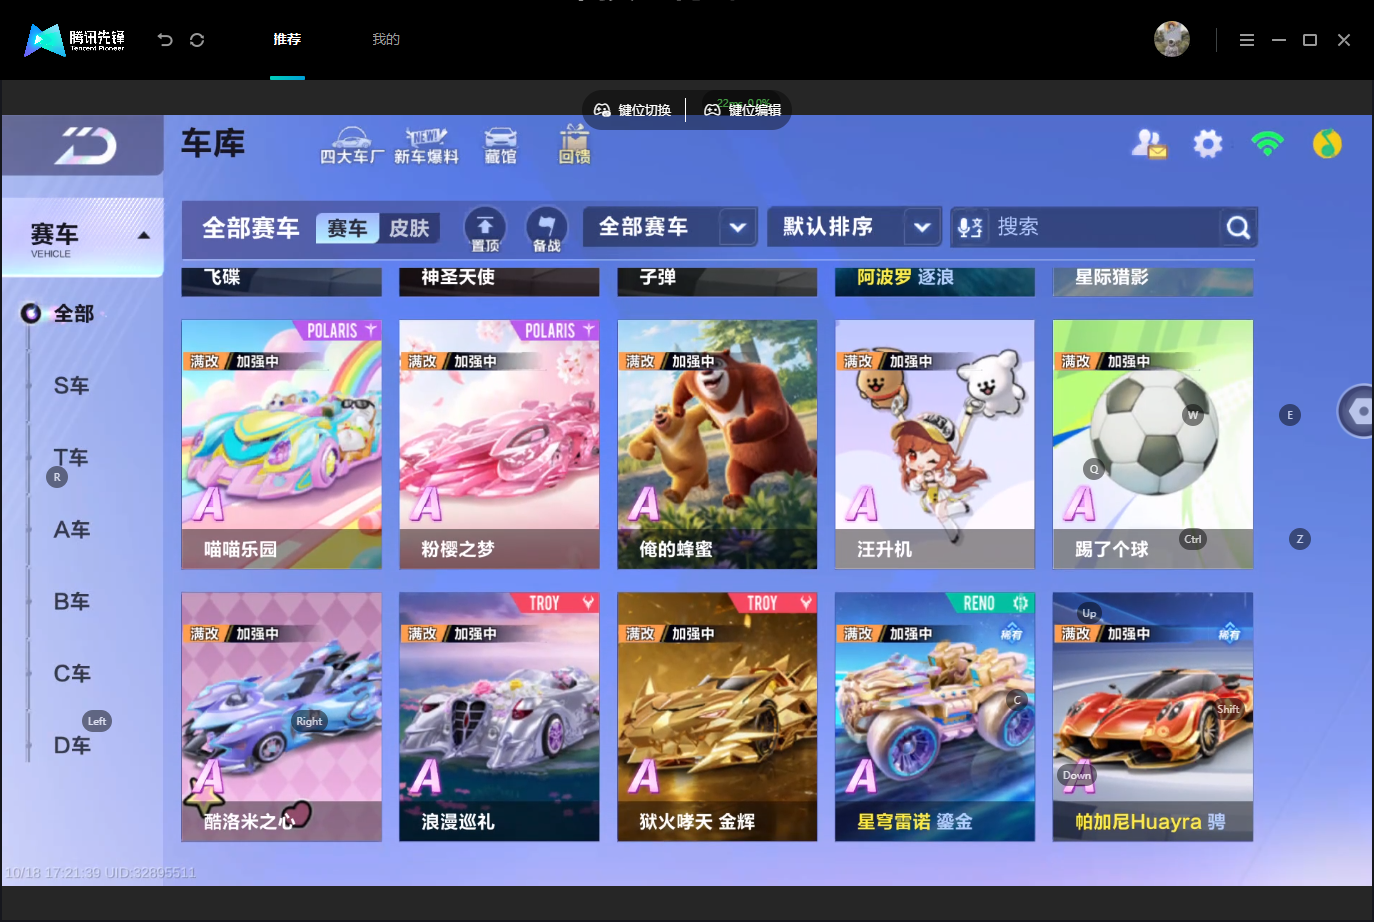Select the 浪漫巡礼 car card

click(499, 717)
